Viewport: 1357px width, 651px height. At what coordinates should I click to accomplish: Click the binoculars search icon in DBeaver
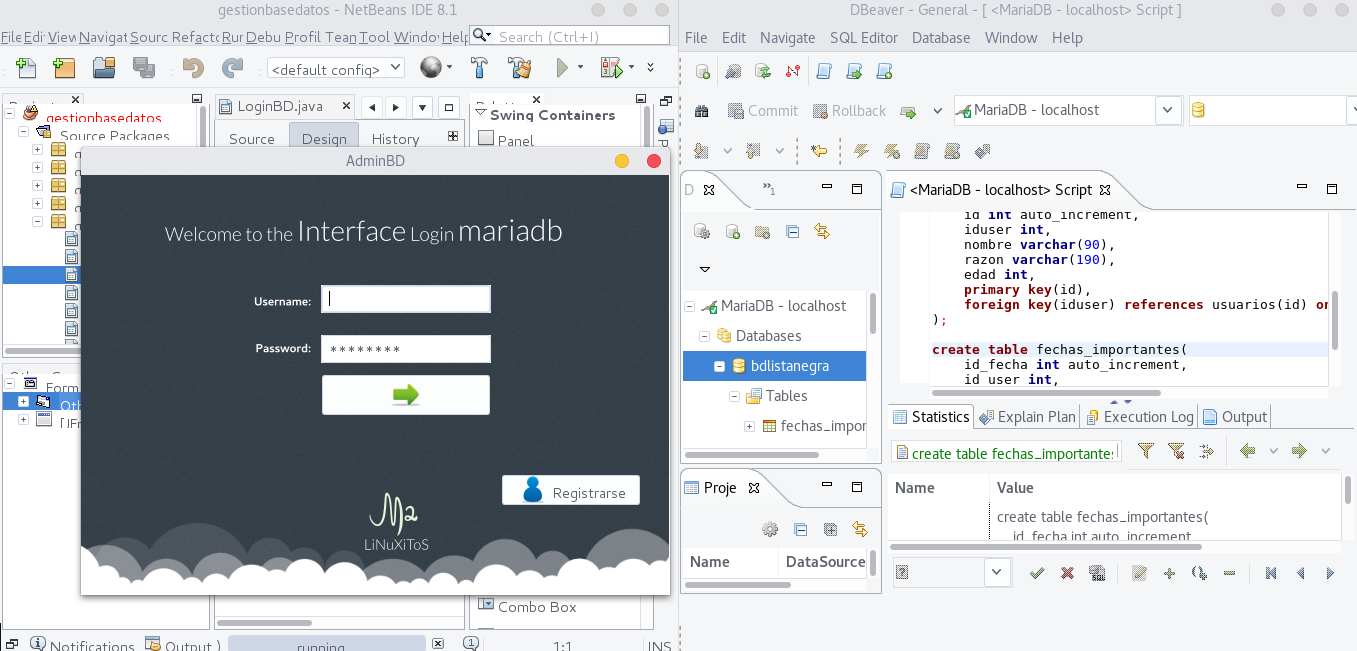click(702, 111)
